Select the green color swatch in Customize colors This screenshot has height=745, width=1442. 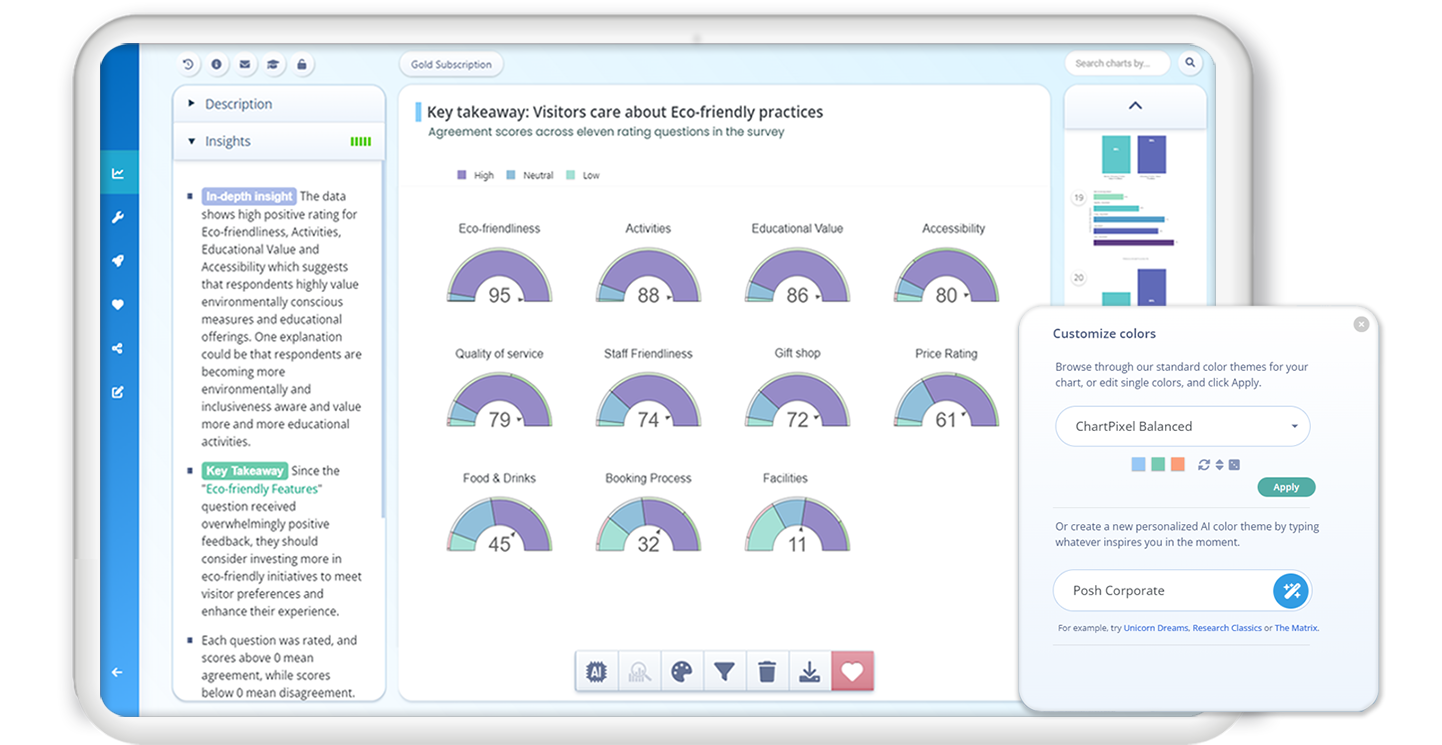pyautogui.click(x=1159, y=464)
